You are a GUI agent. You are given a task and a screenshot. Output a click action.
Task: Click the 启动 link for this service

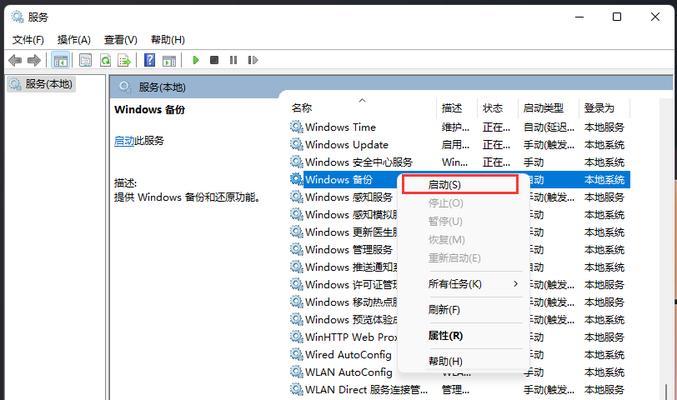click(x=124, y=141)
